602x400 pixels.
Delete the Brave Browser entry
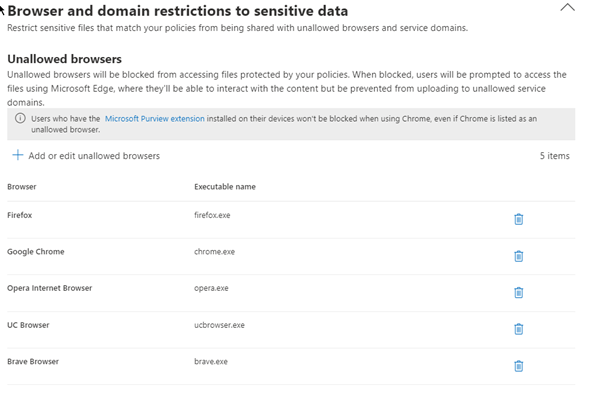click(x=518, y=366)
